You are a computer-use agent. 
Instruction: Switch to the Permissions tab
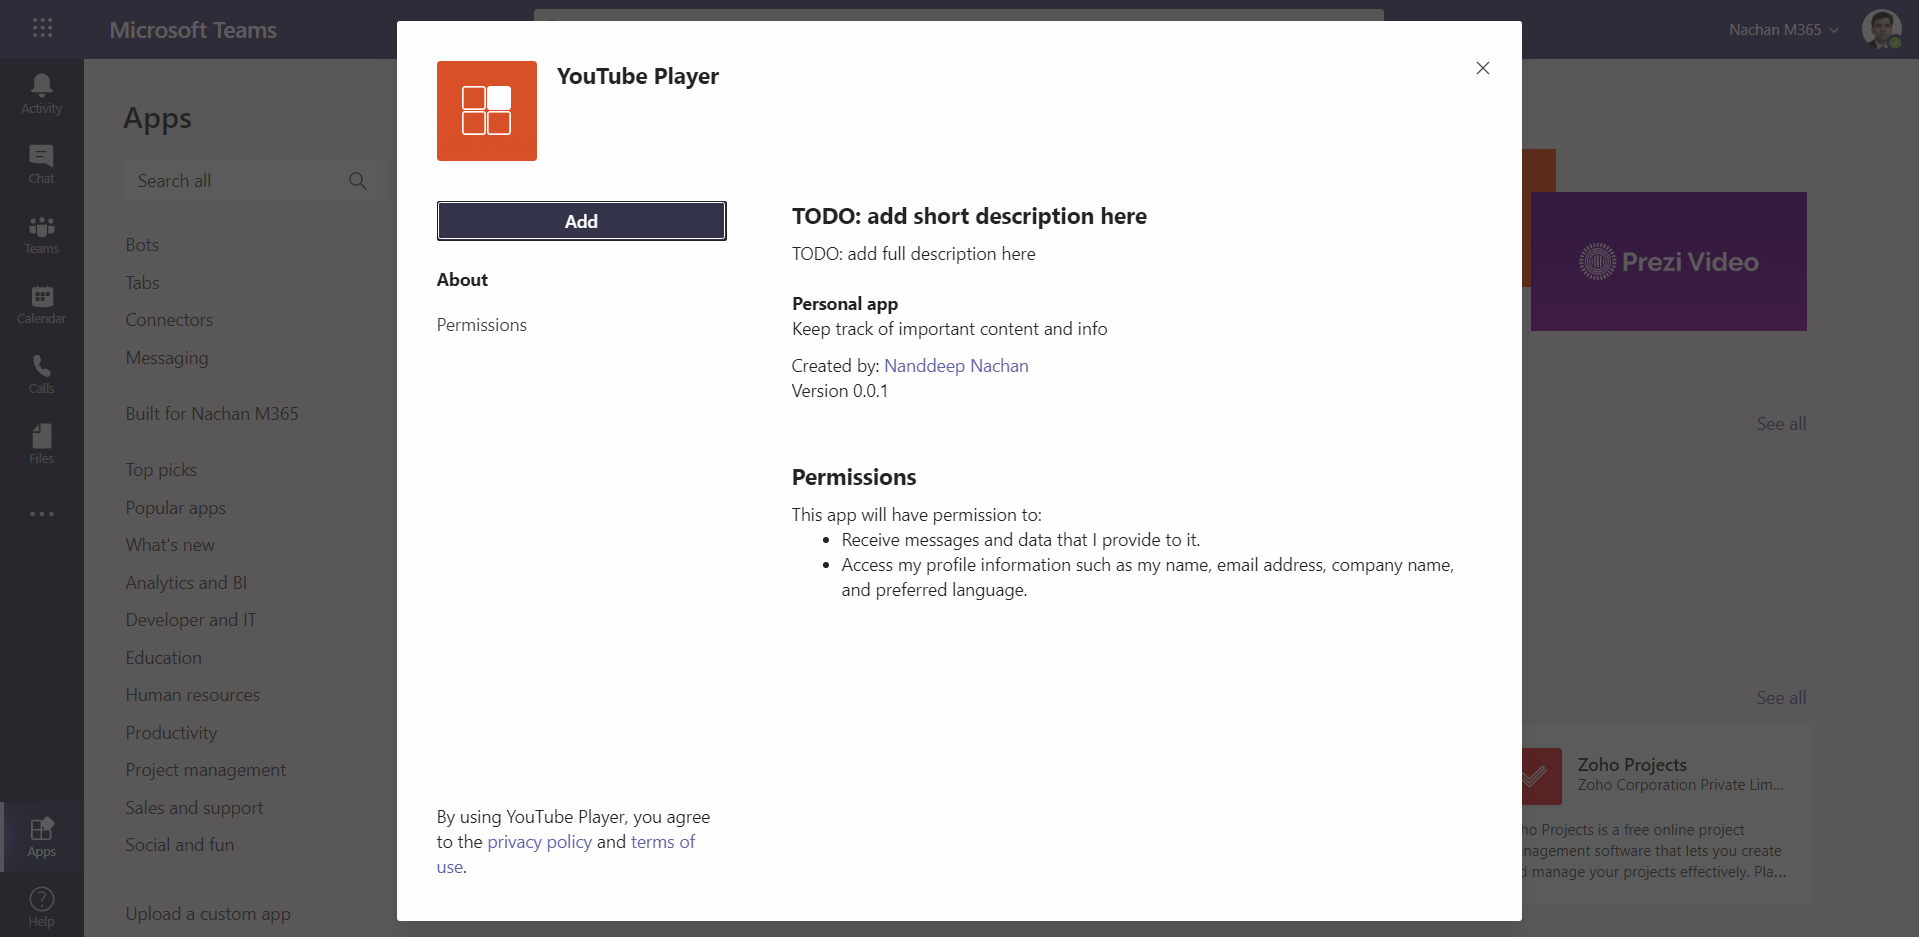tap(481, 325)
